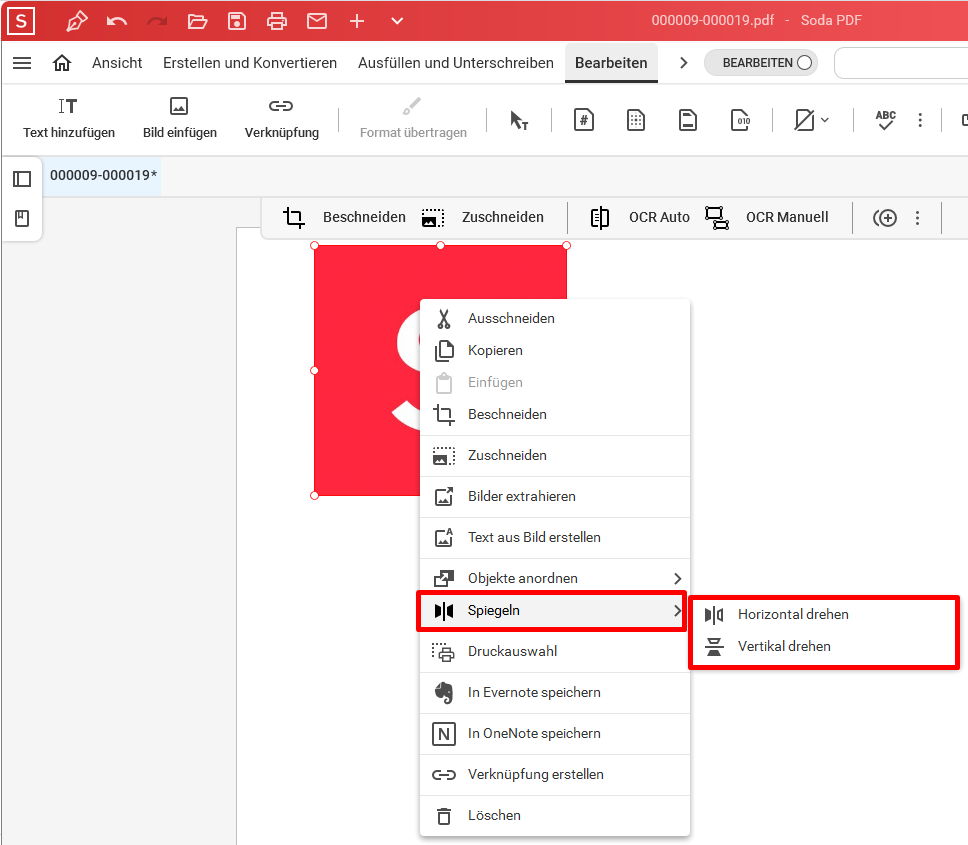Click the Bates numbering 010 icon
The height and width of the screenshot is (845, 968).
(x=740, y=120)
